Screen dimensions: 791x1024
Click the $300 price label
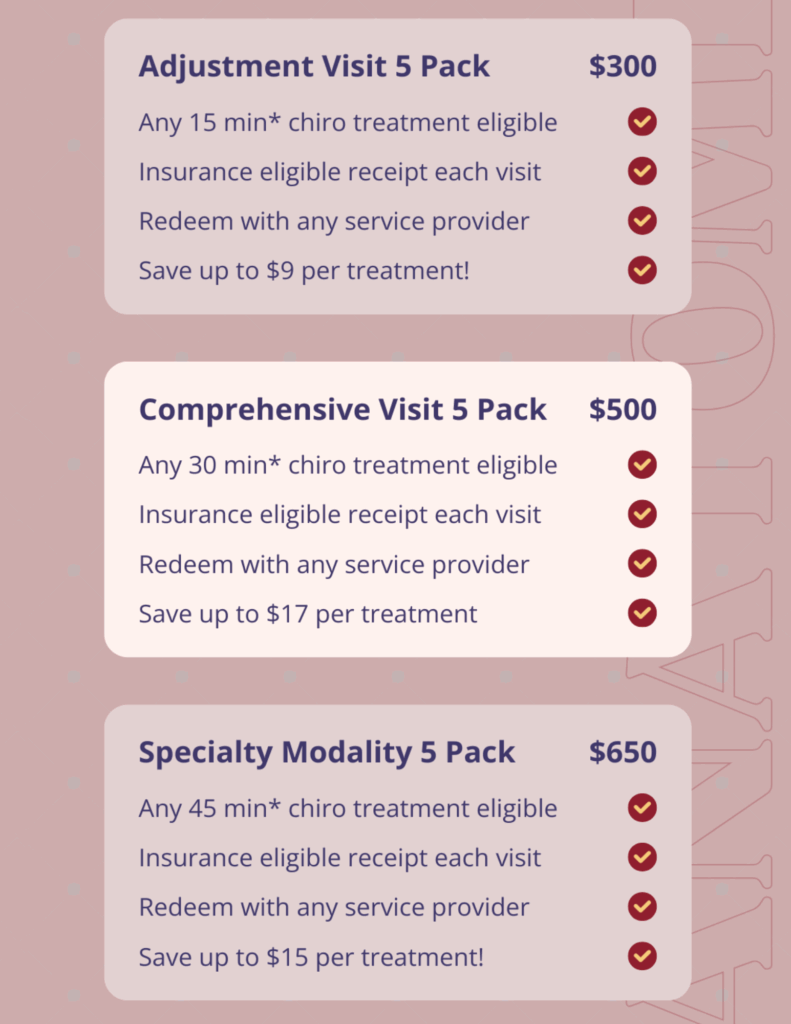[622, 67]
